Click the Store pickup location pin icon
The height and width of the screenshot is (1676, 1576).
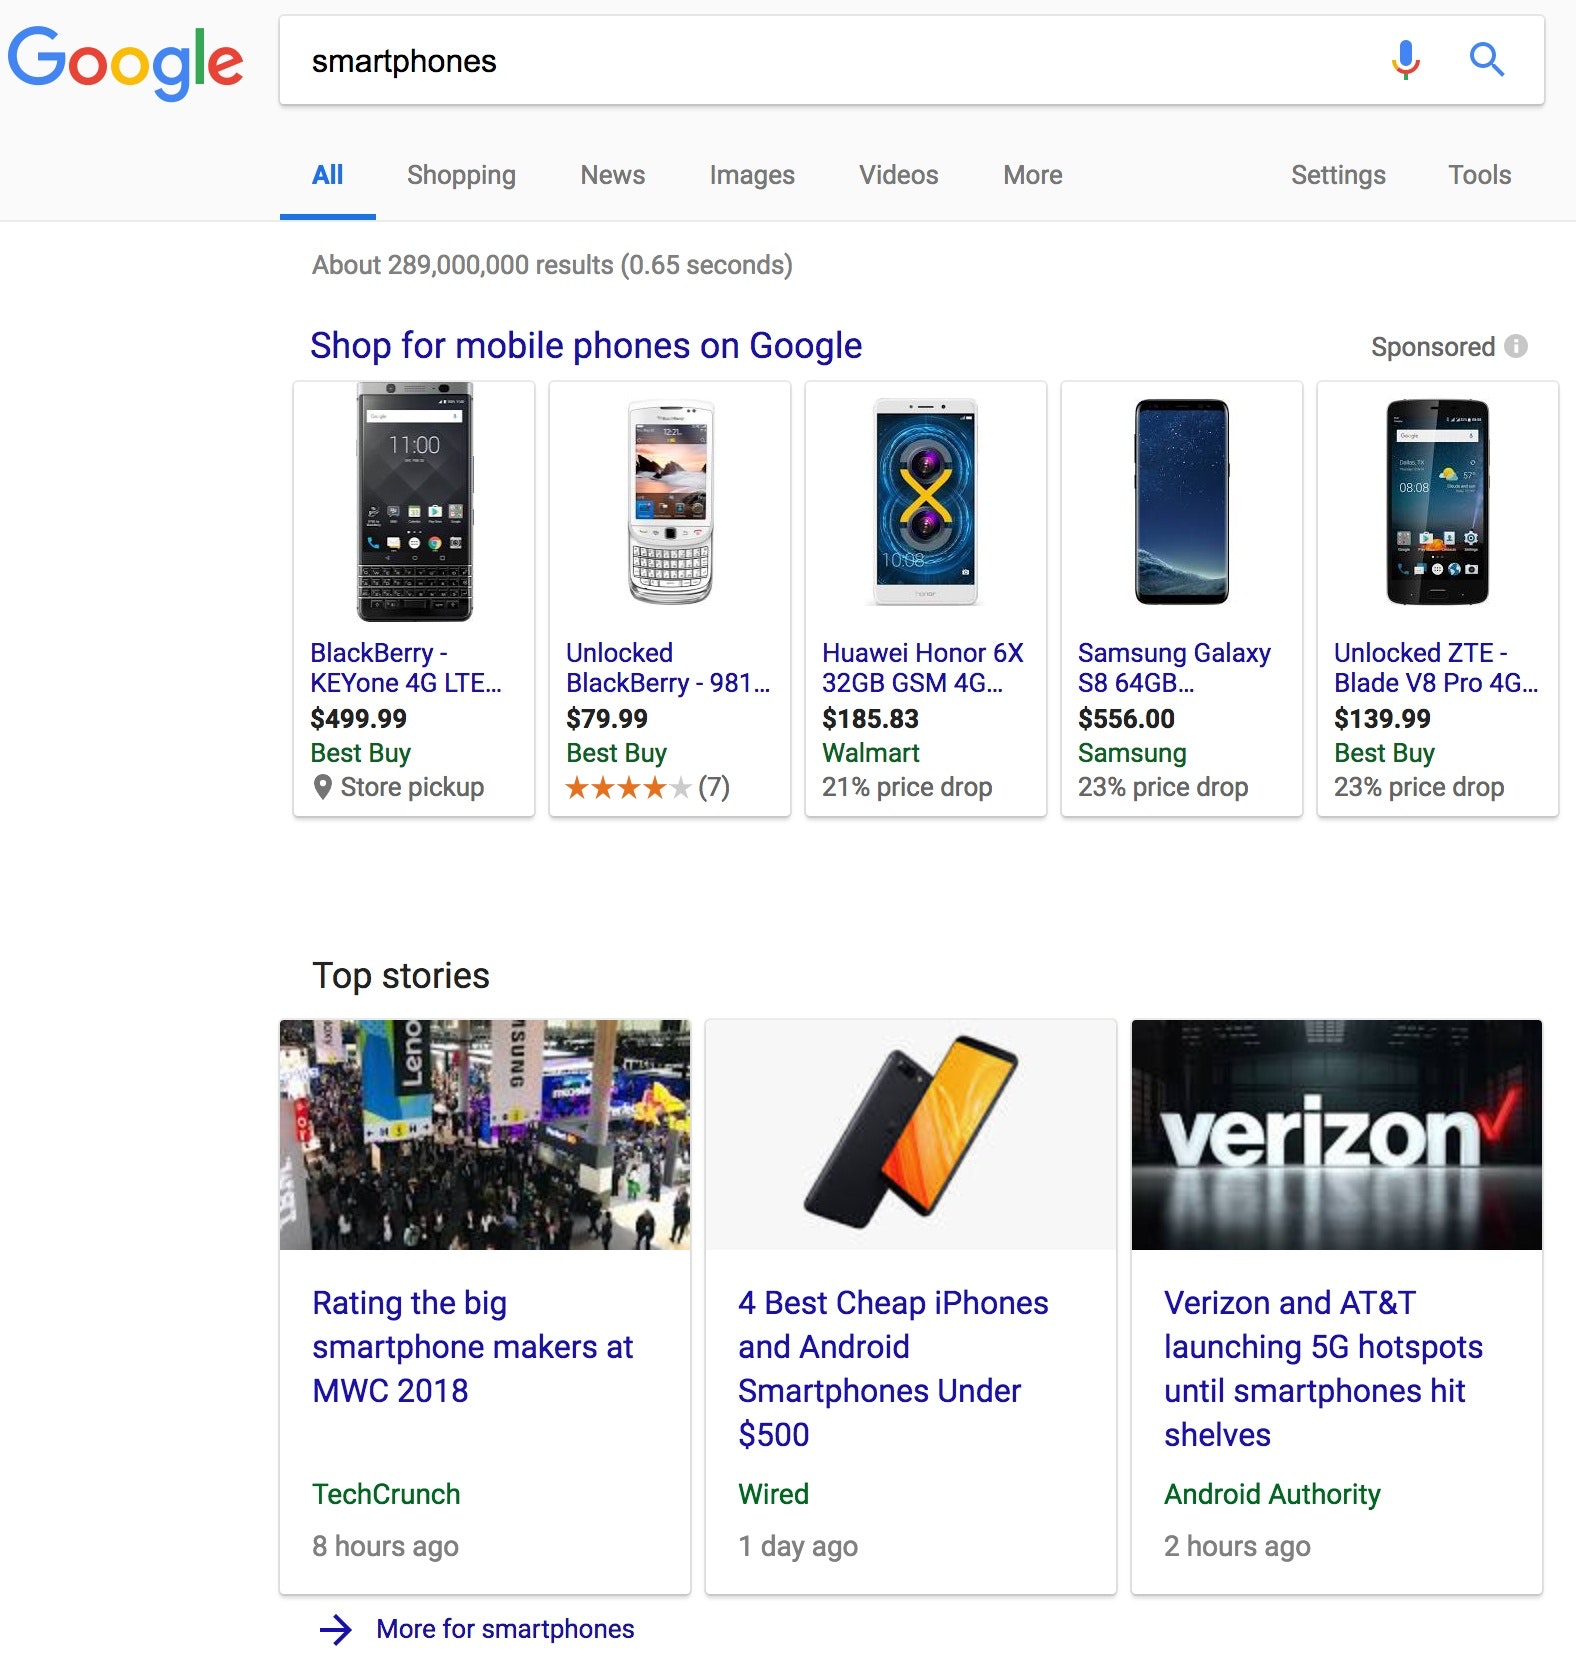pos(322,787)
